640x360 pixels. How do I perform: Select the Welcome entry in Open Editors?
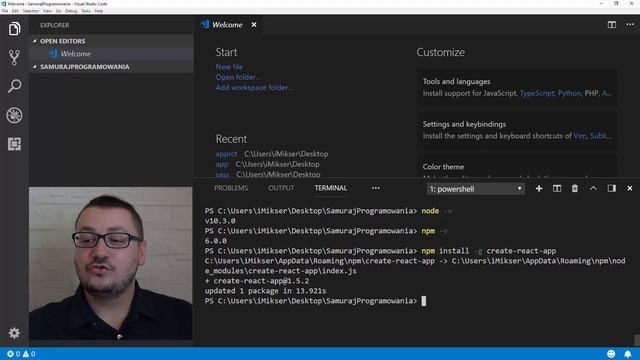[x=111, y=54]
